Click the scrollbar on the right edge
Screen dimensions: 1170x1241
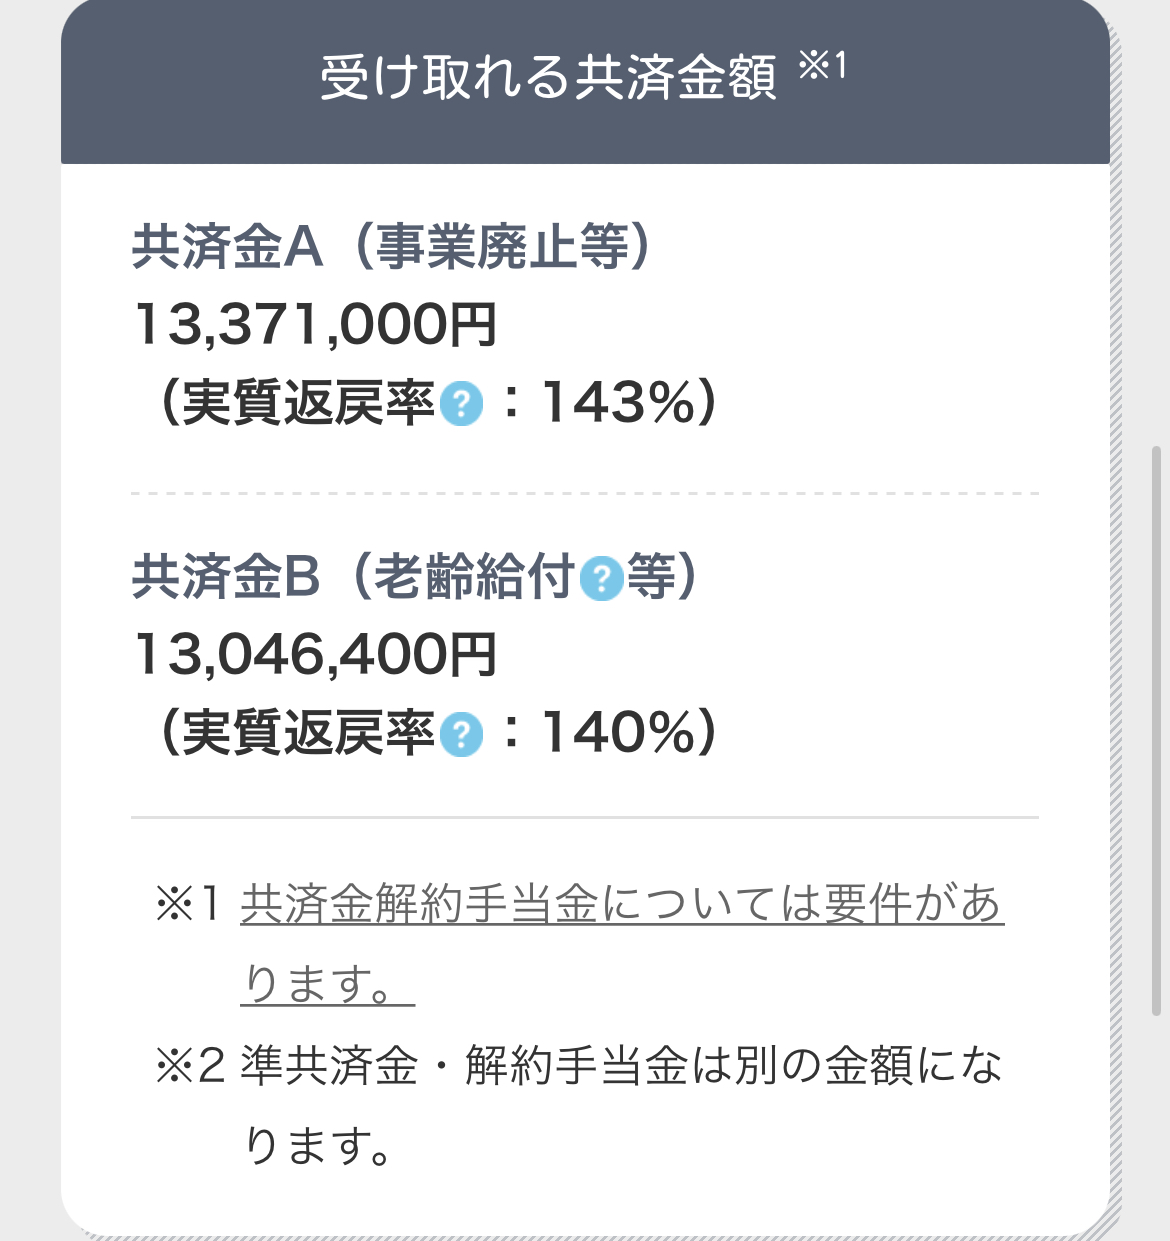click(1157, 730)
